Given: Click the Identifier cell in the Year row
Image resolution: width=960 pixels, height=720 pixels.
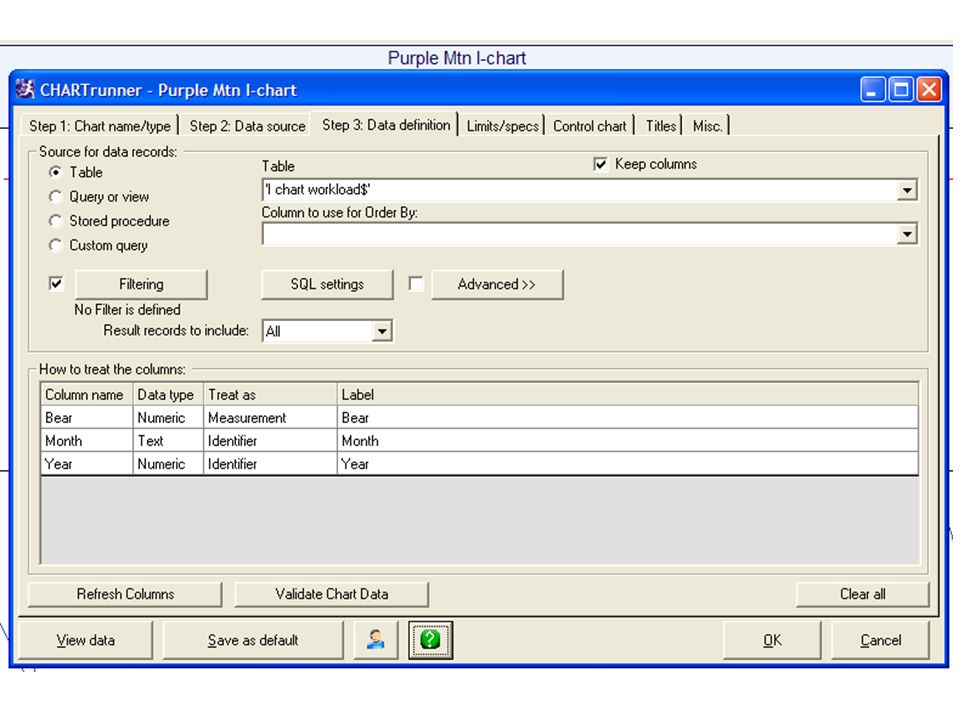Looking at the screenshot, I should [x=271, y=463].
